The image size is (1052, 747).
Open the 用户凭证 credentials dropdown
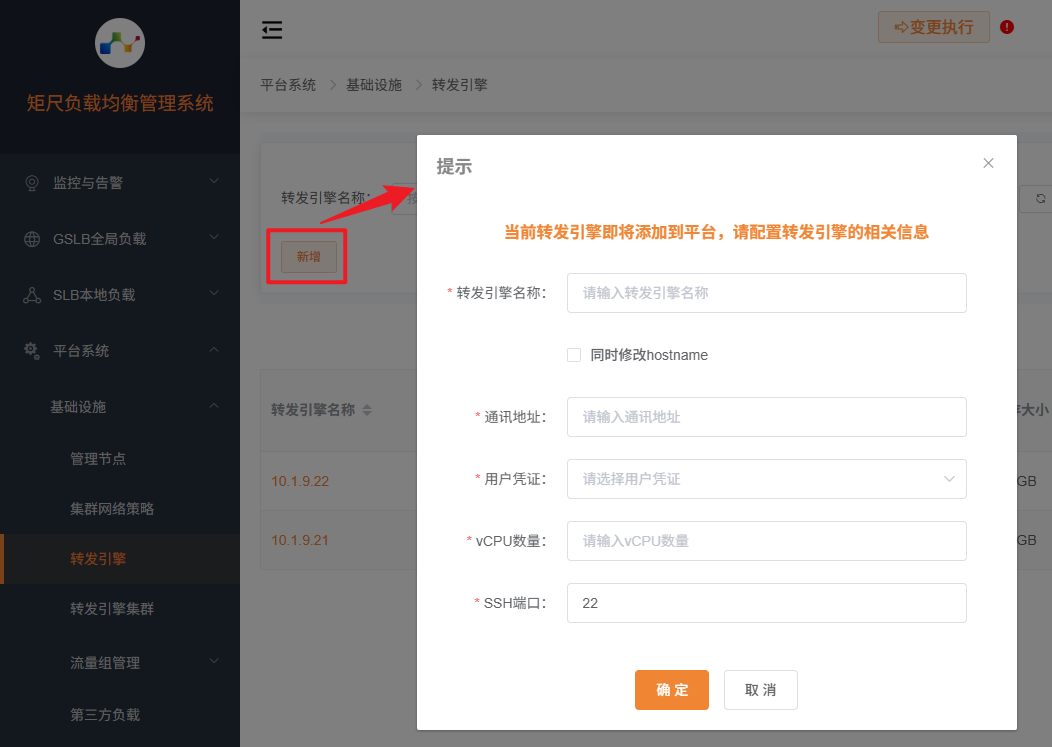tap(766, 479)
